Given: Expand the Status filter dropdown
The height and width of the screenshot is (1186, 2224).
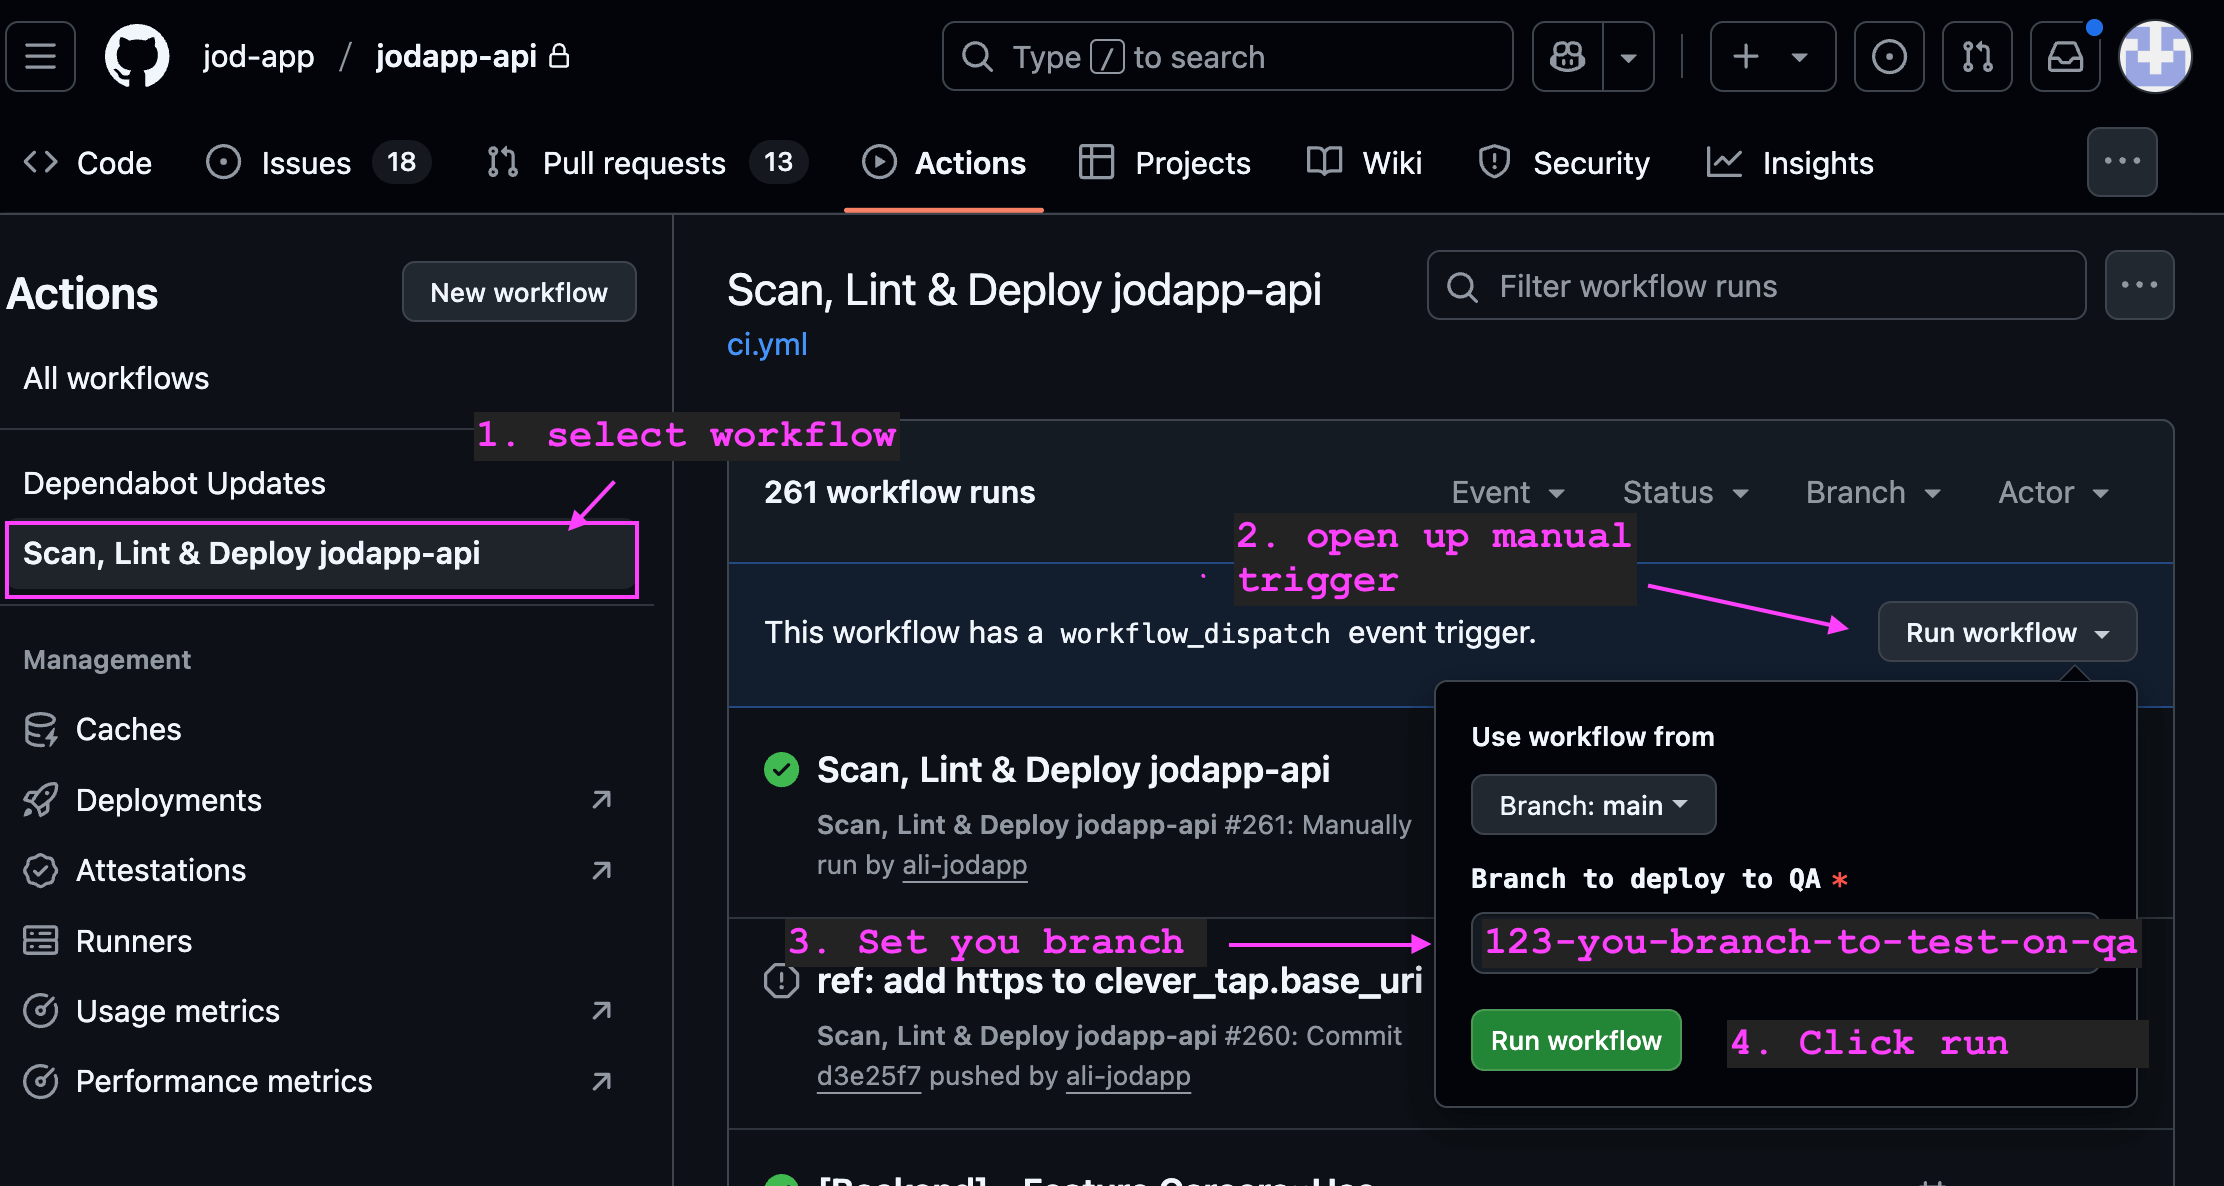Looking at the screenshot, I should [x=1685, y=492].
